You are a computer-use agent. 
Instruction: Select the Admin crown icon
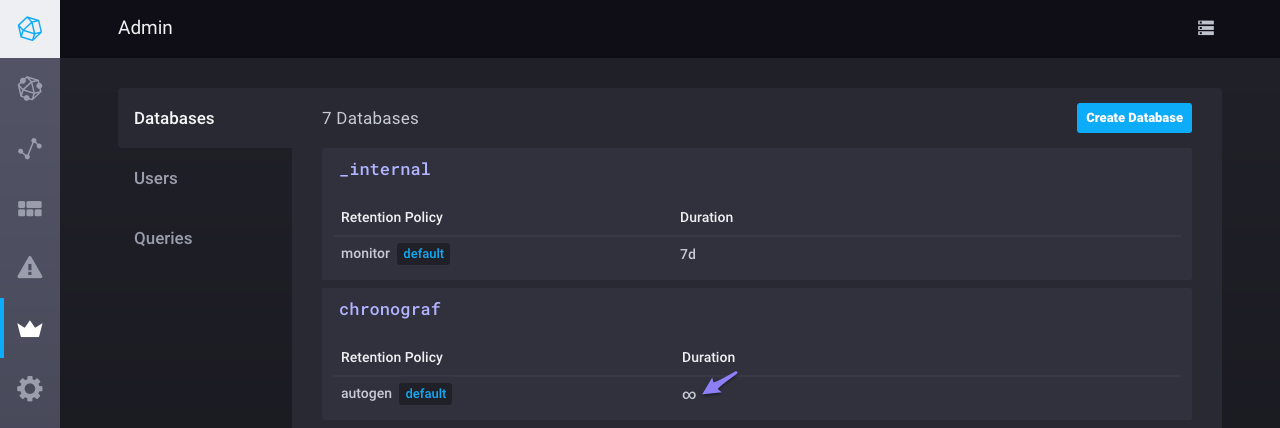pyautogui.click(x=30, y=328)
